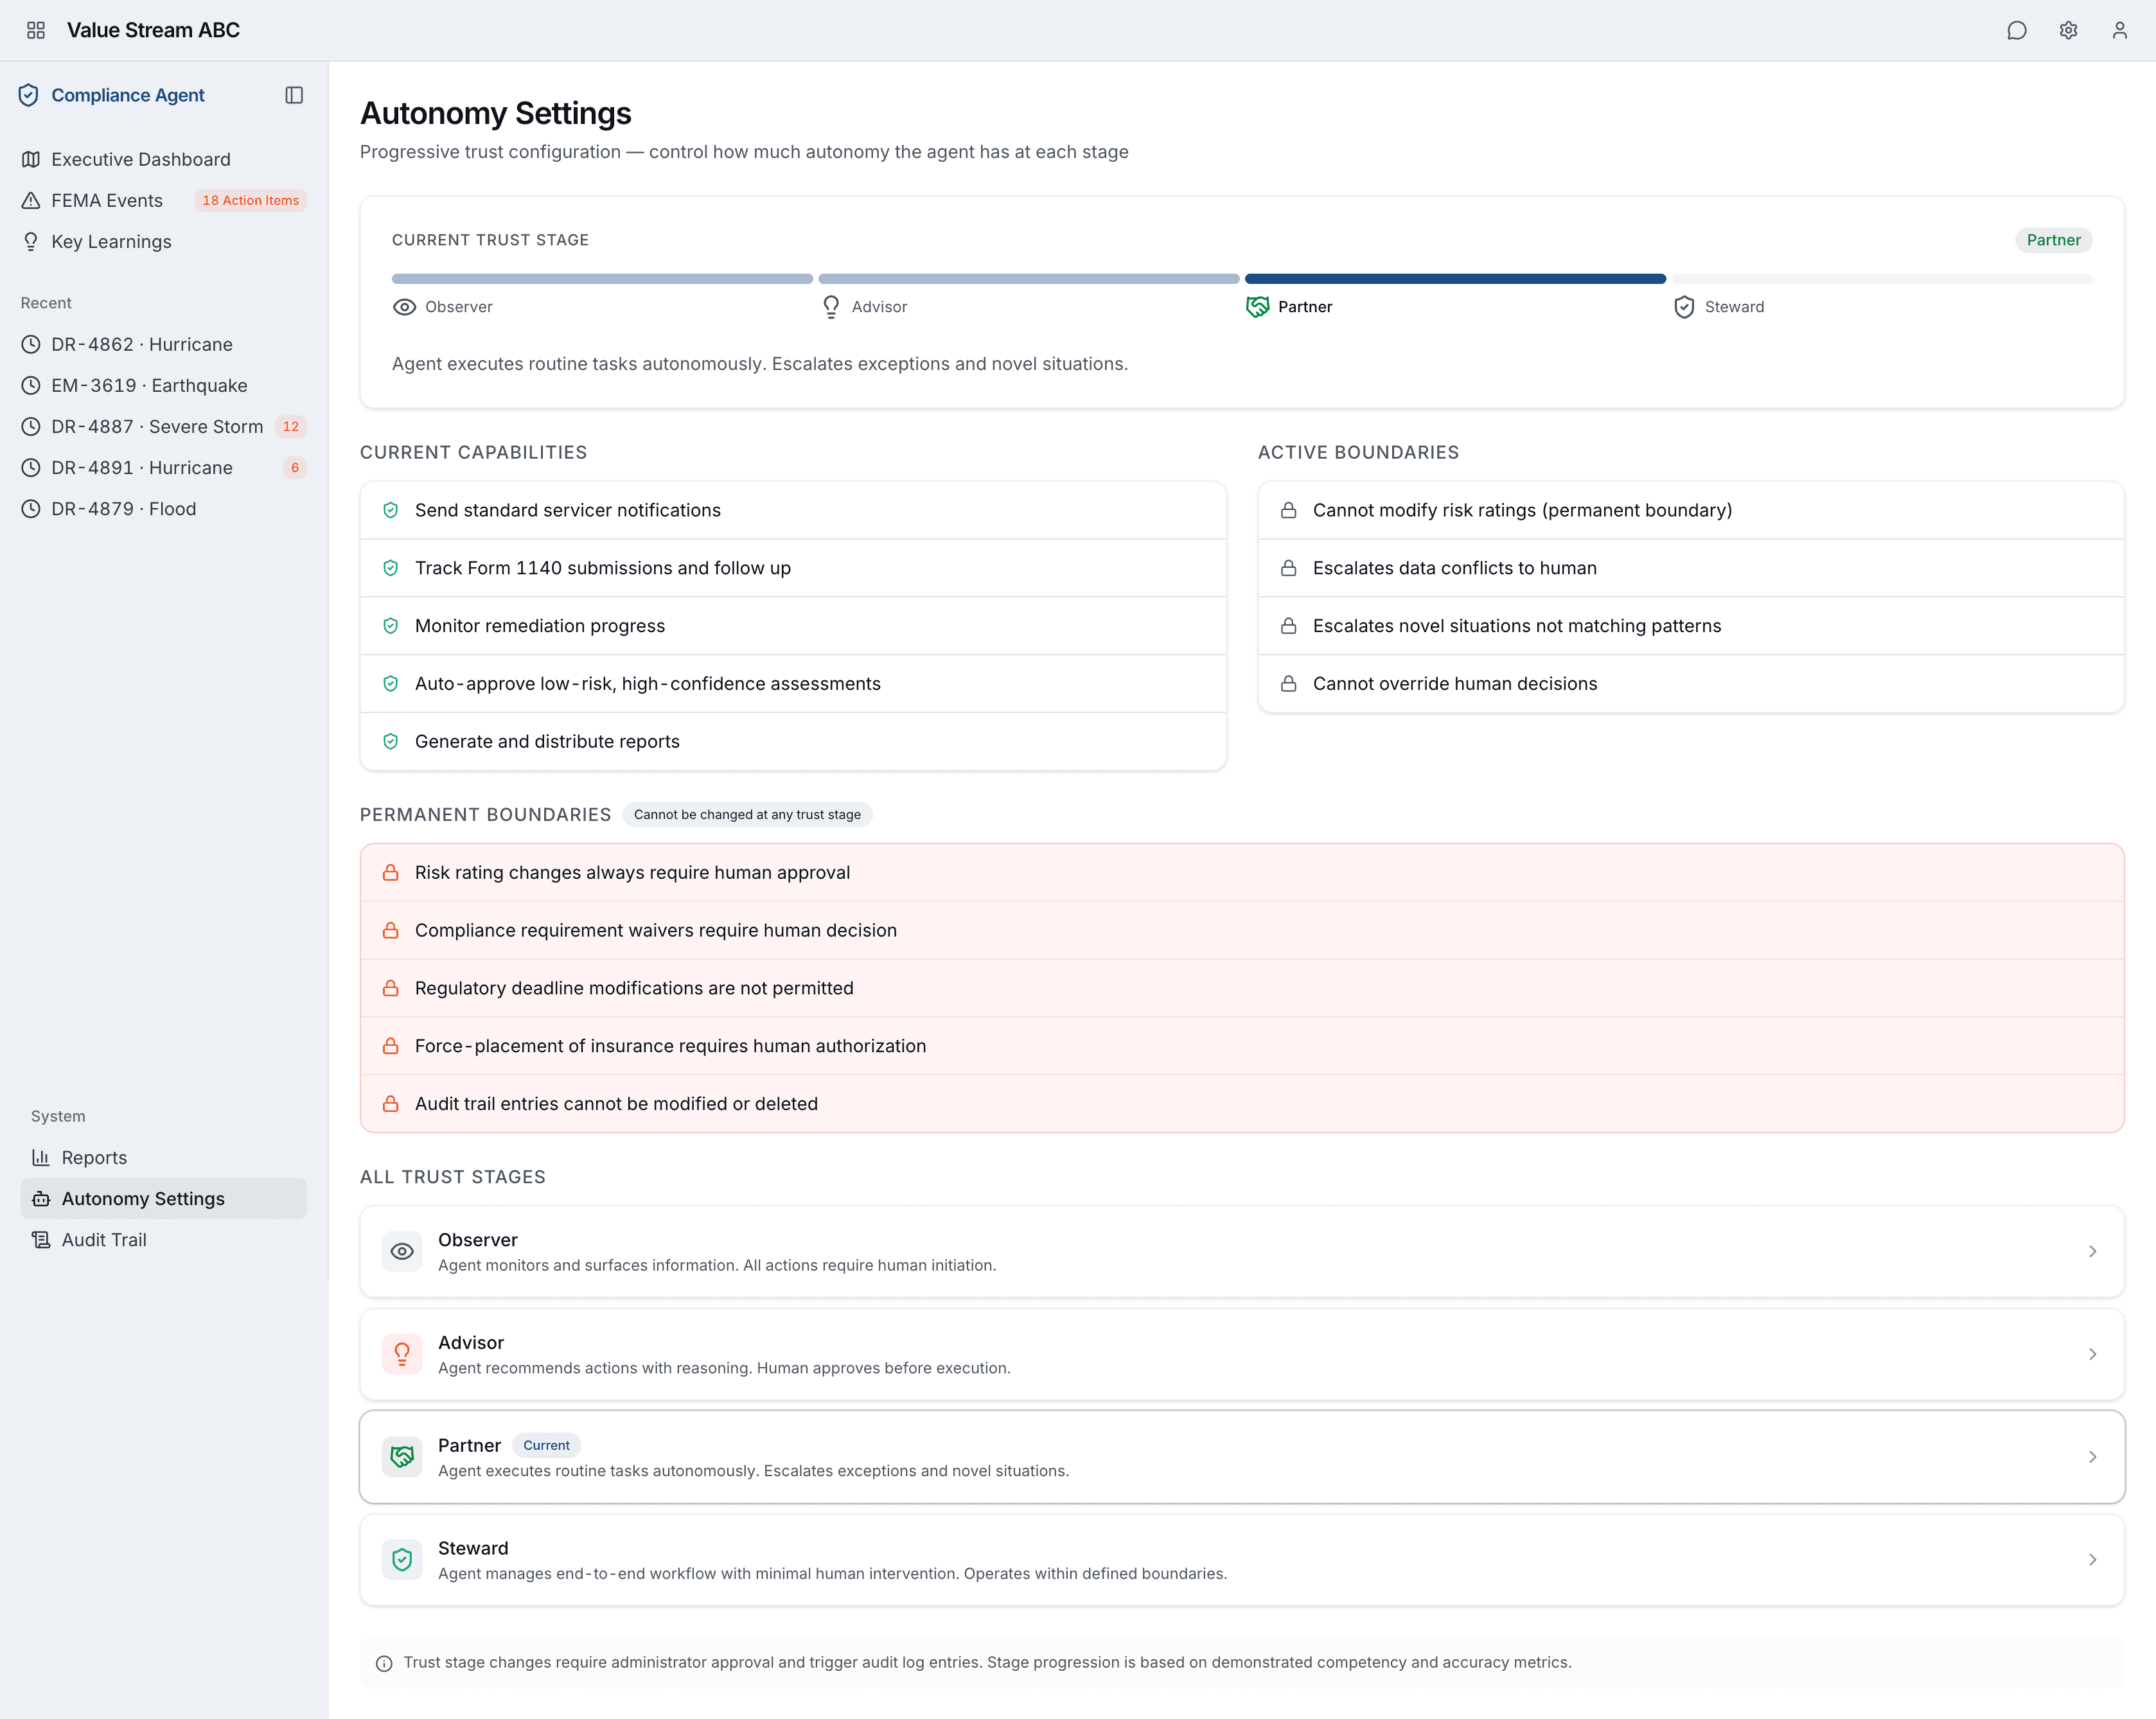Click the Executive Dashboard map icon
The width and height of the screenshot is (2156, 1719).
click(x=31, y=159)
